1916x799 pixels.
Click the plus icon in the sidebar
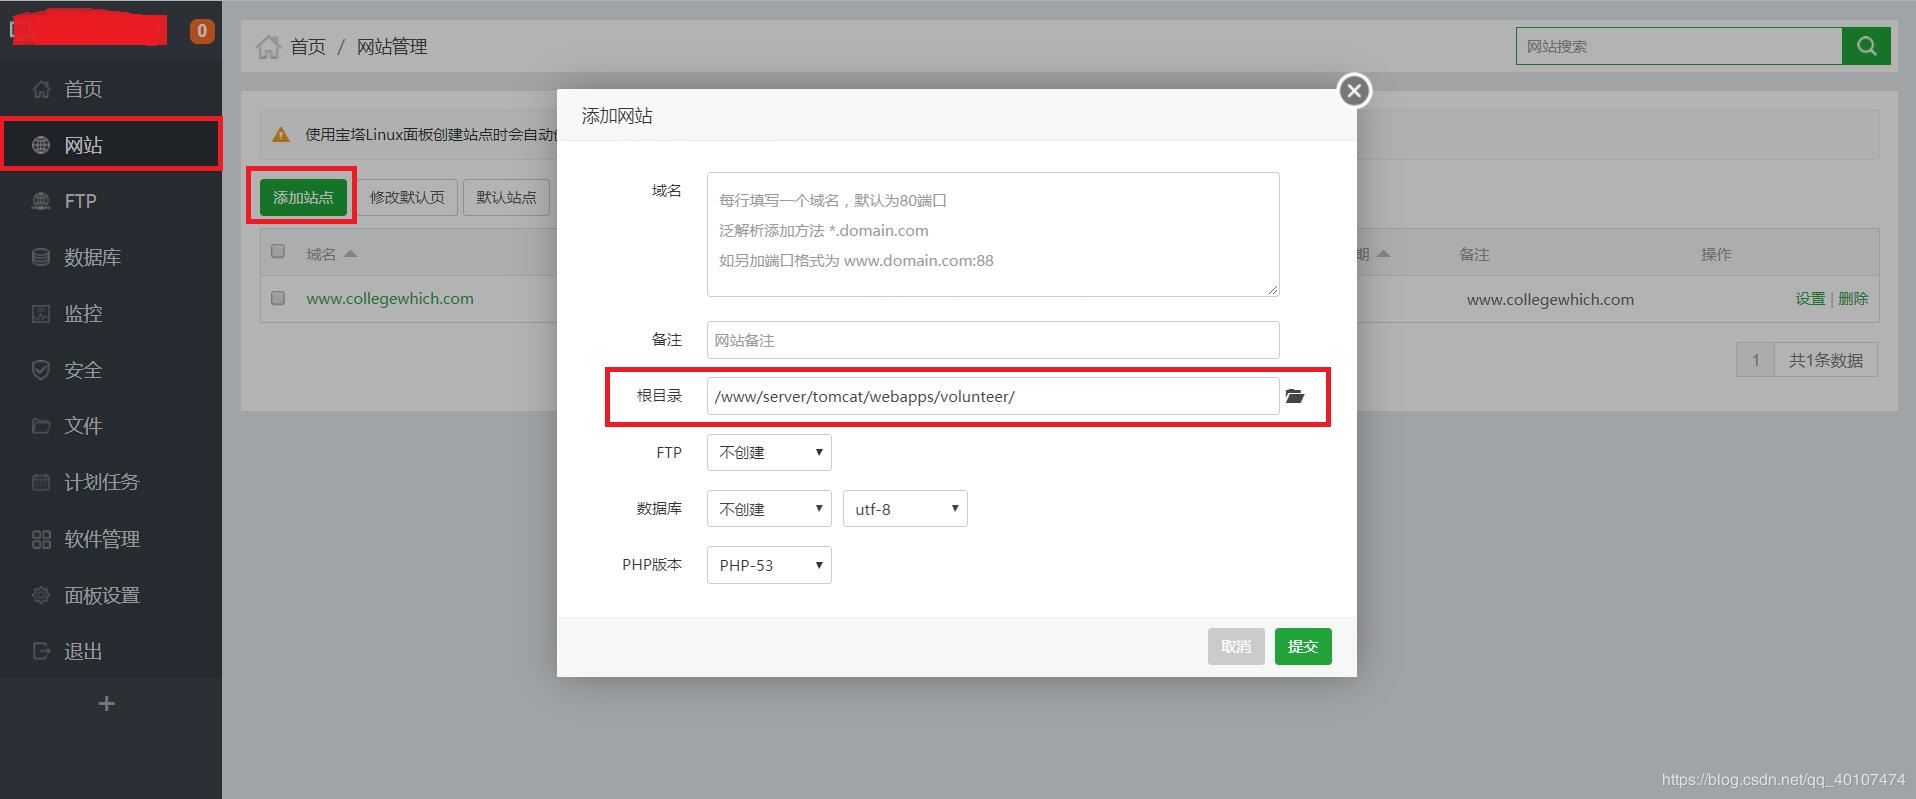[107, 704]
